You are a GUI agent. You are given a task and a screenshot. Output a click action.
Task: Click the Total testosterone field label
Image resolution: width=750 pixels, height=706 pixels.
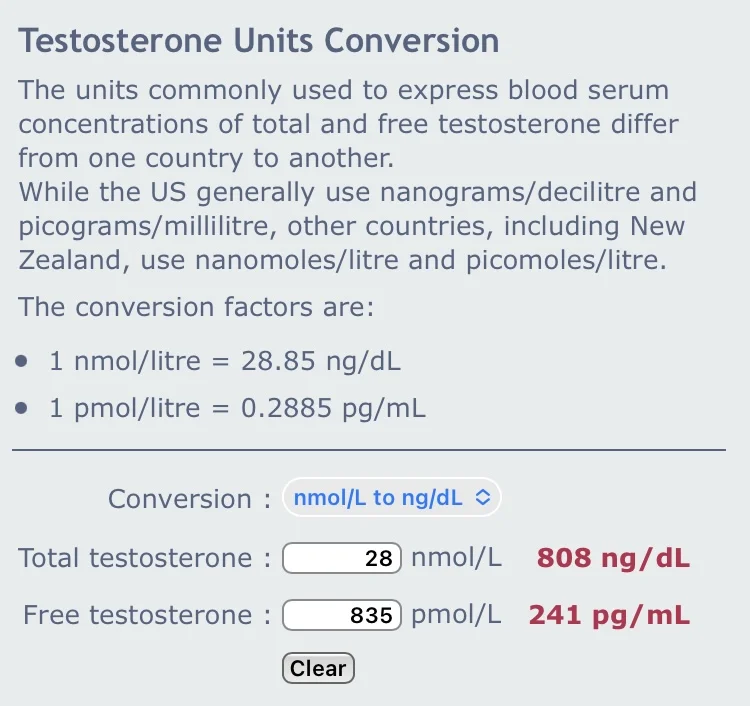coord(144,558)
